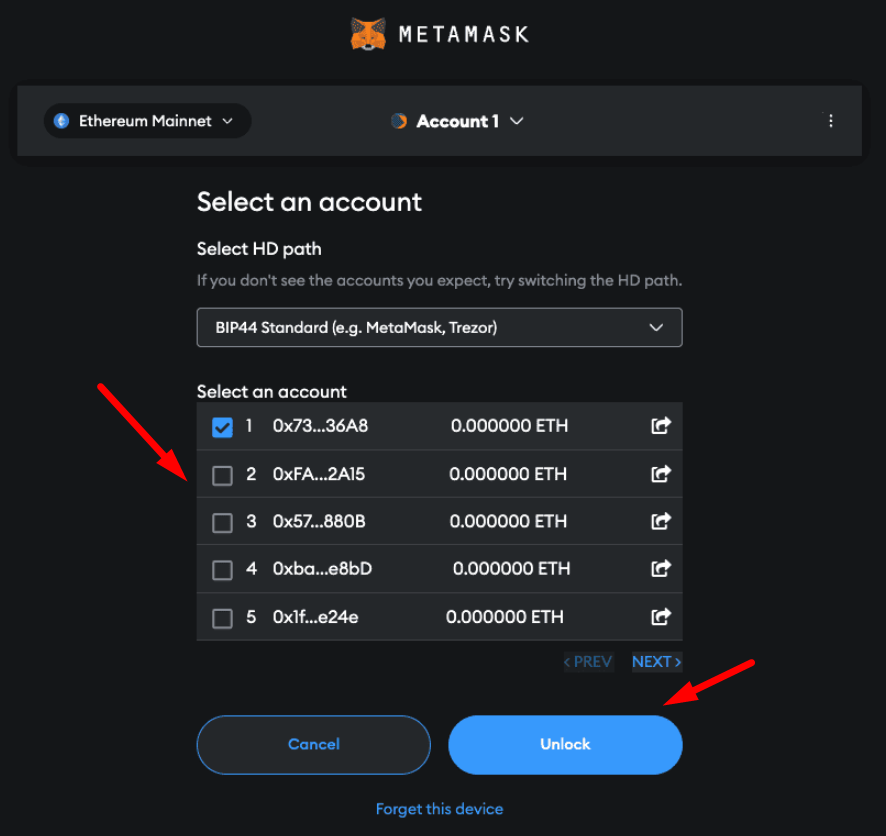Click the ETH balance of account 0xba...e8bD
The width and height of the screenshot is (886, 836).
point(512,568)
